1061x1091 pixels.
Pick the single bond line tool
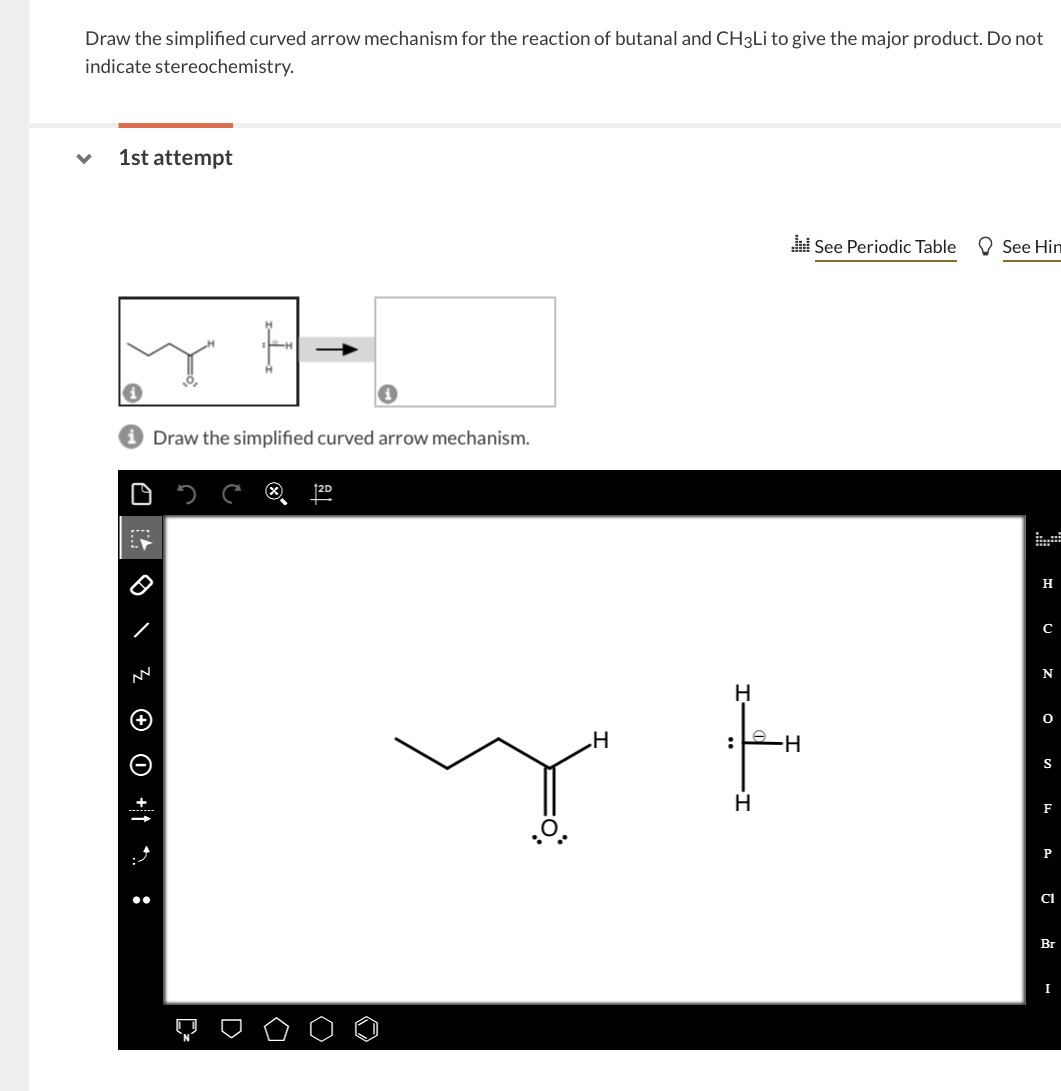(x=141, y=630)
